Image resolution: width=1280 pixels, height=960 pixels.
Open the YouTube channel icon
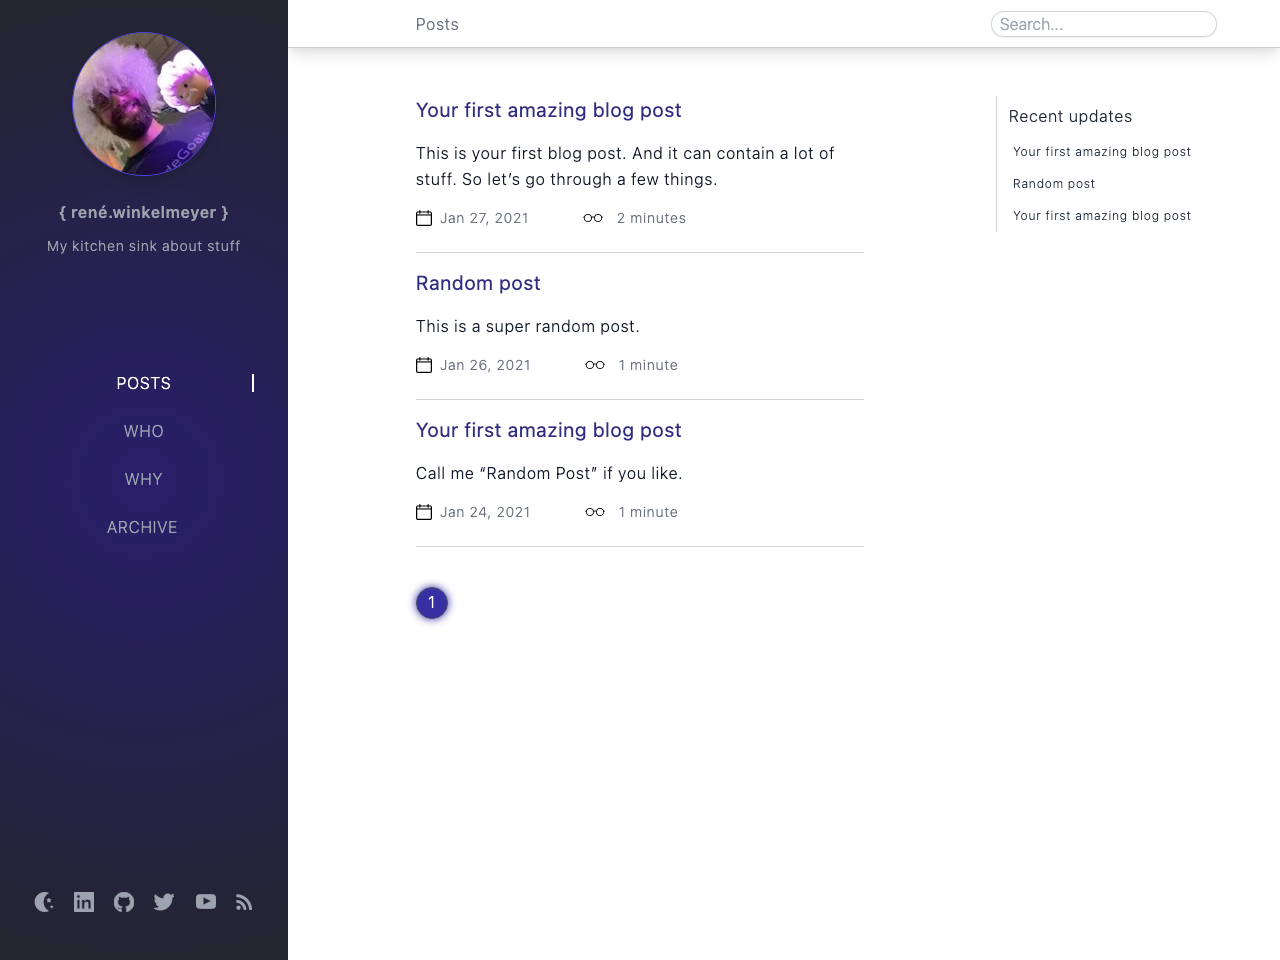[204, 902]
